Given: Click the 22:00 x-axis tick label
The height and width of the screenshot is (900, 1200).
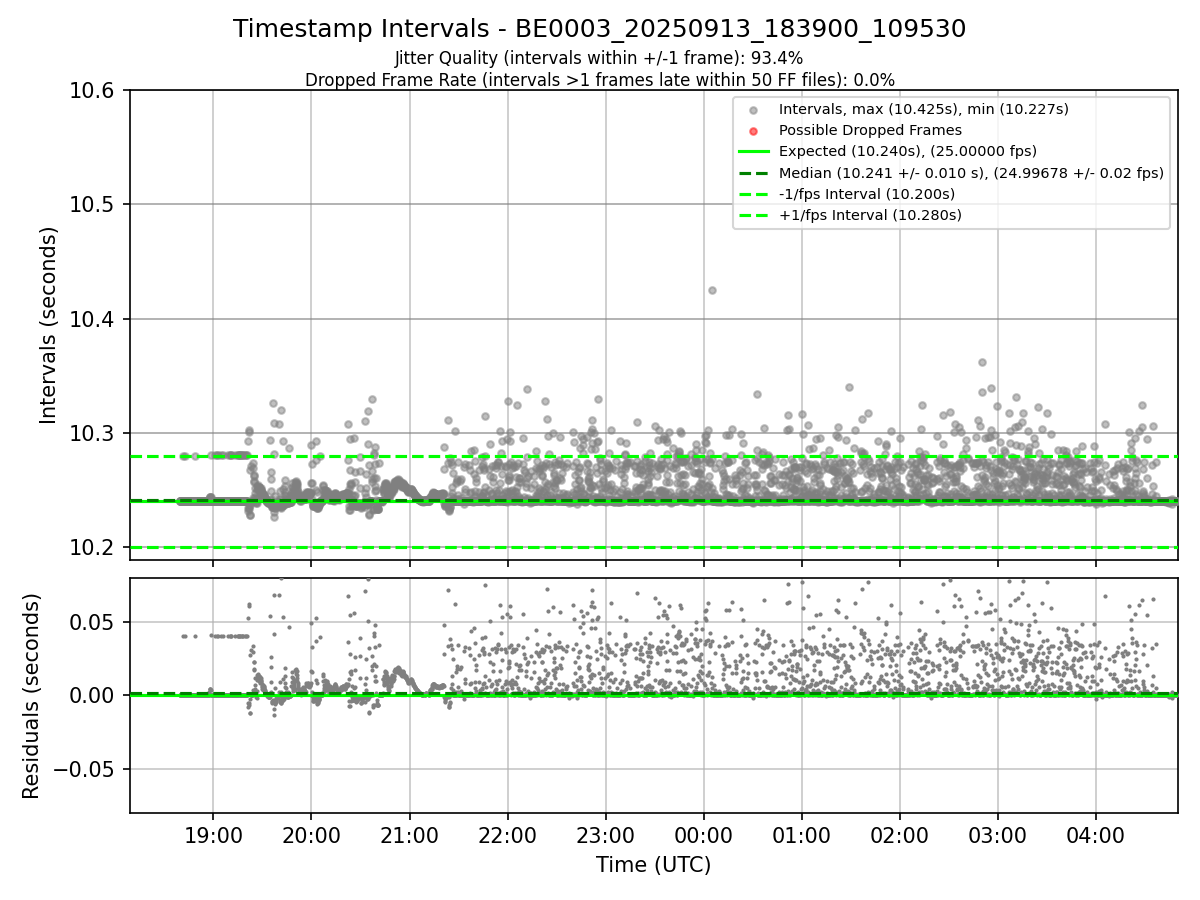Looking at the screenshot, I should point(507,835).
